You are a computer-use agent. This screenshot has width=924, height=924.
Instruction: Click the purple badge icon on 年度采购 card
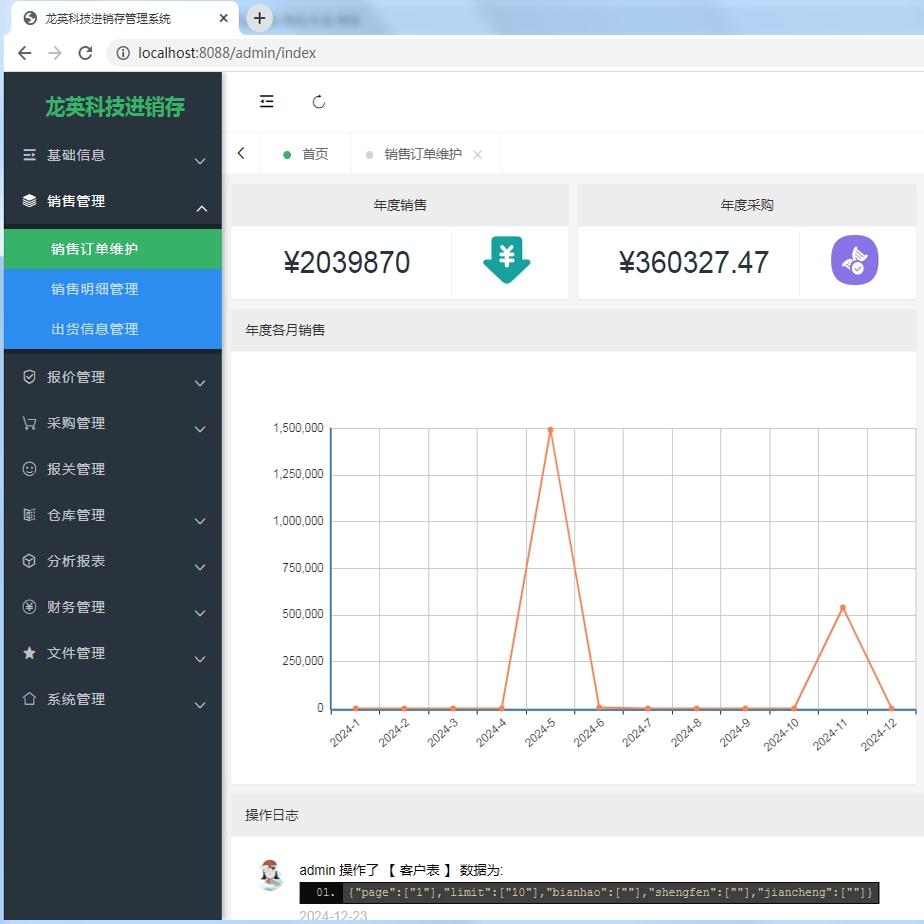[855, 259]
